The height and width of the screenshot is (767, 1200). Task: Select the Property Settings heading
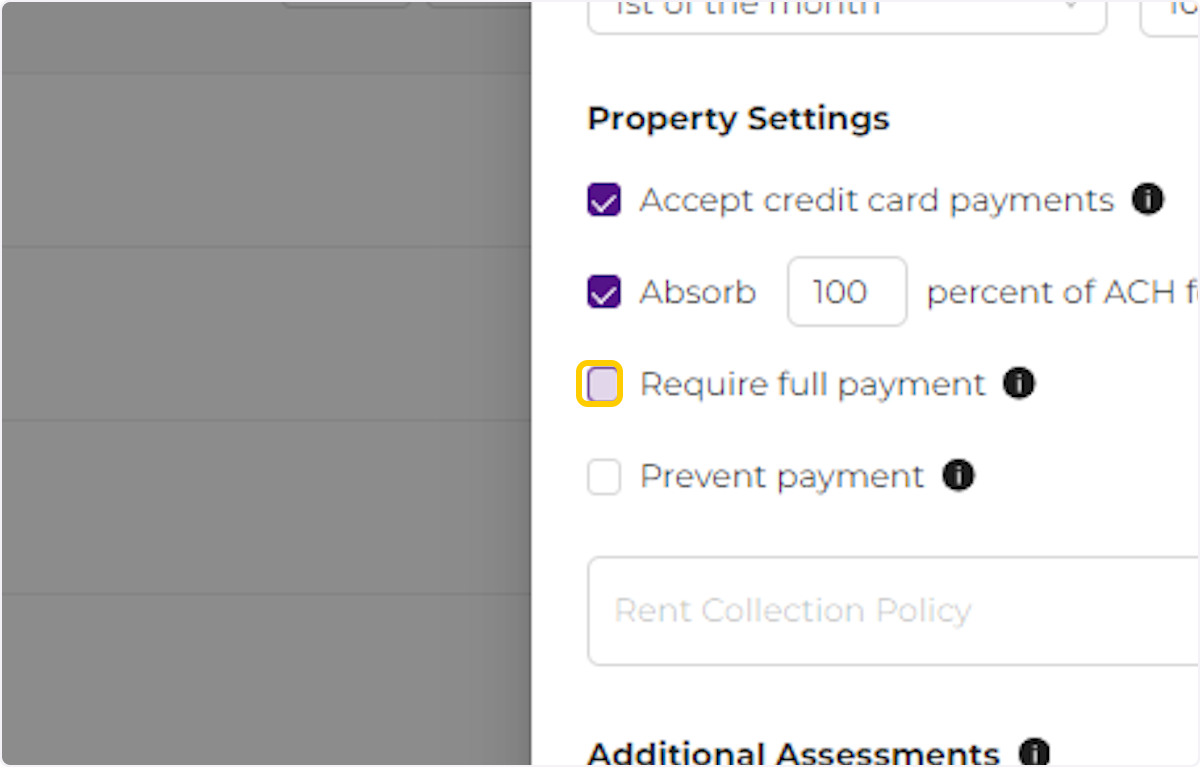738,118
